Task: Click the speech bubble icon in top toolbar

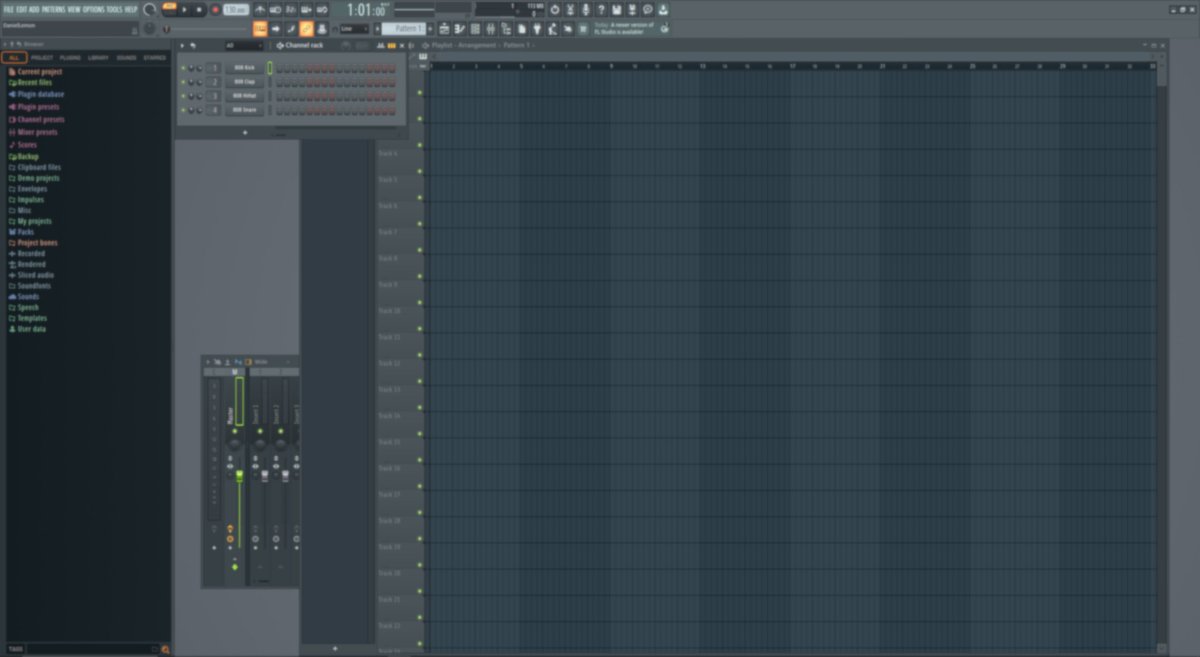Action: [x=647, y=9]
